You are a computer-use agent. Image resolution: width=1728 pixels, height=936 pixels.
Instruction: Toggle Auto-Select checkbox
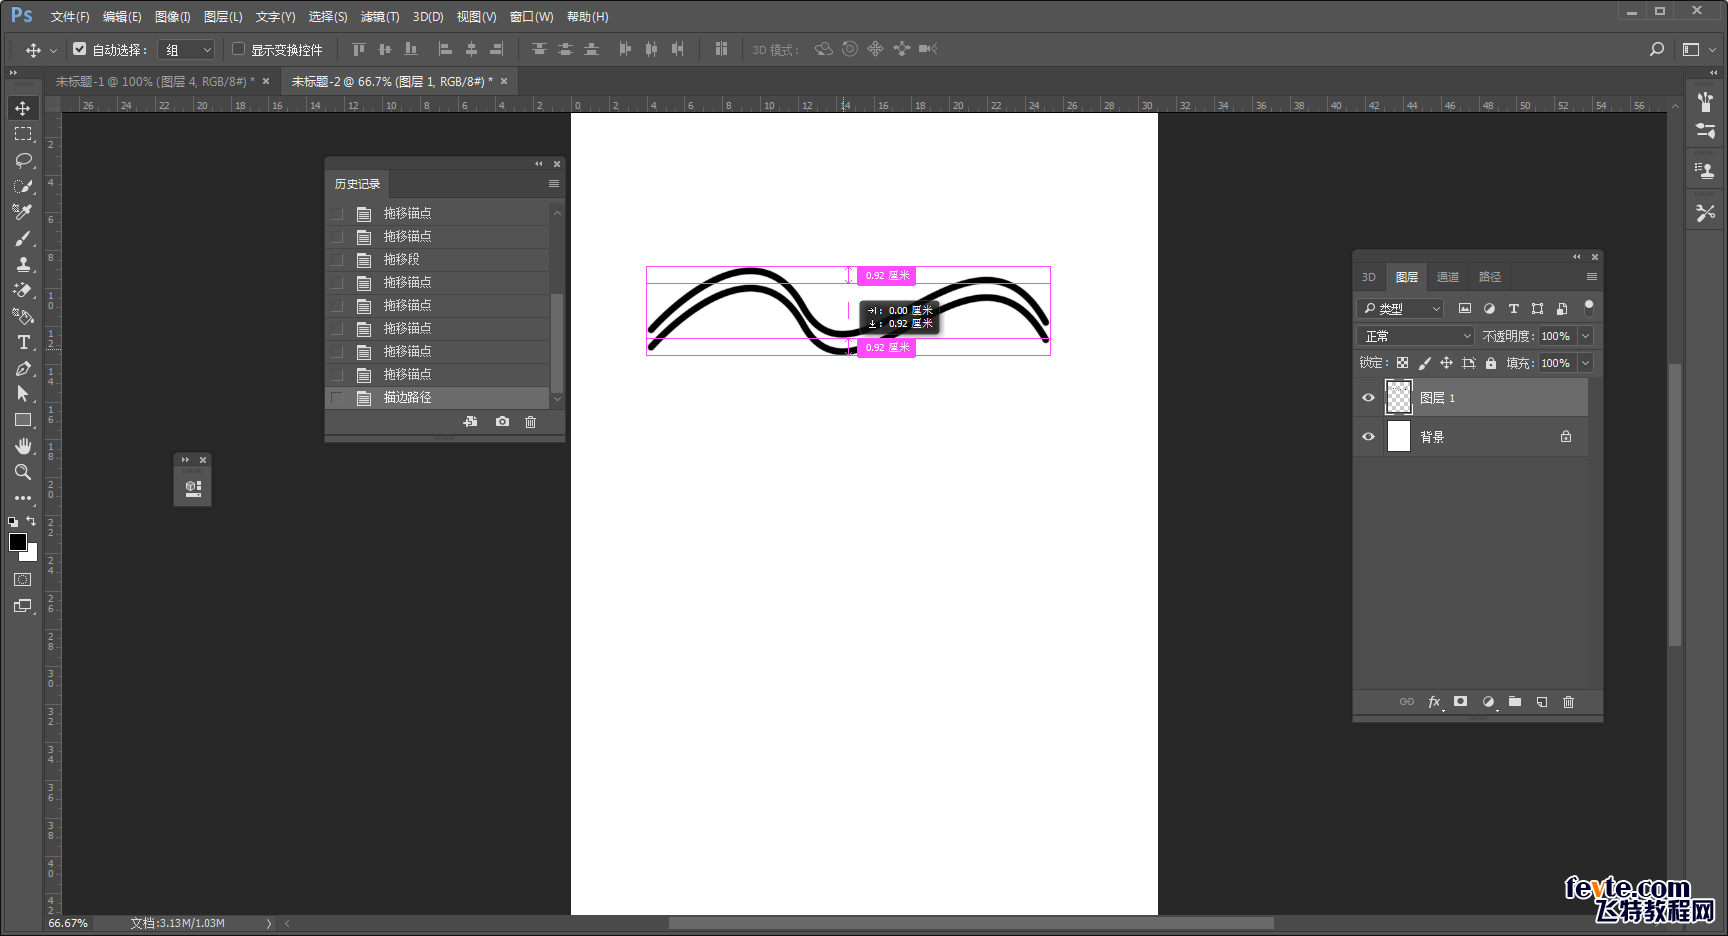80,49
